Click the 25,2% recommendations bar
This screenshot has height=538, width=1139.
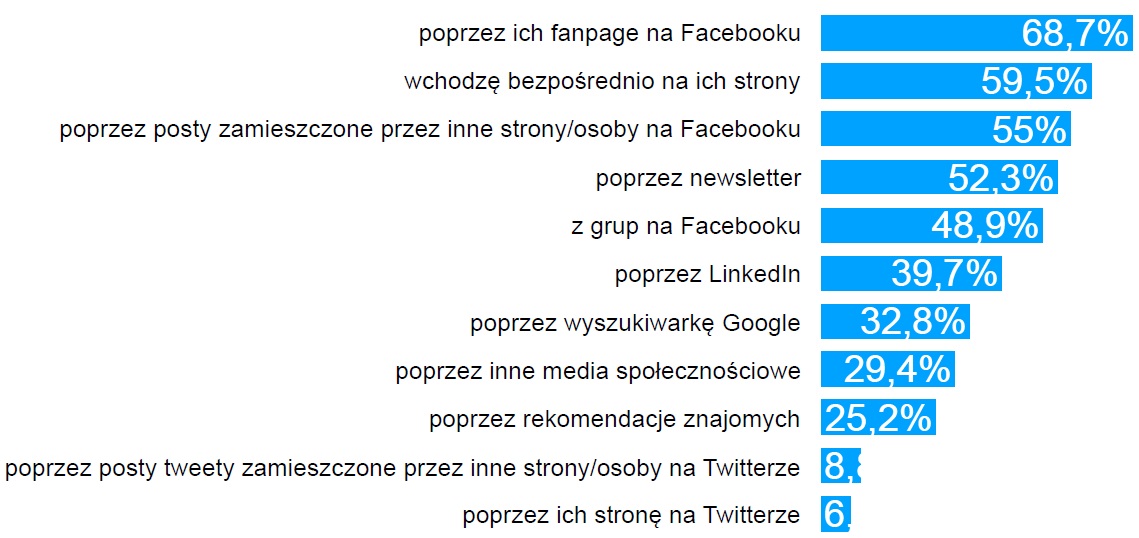click(878, 418)
